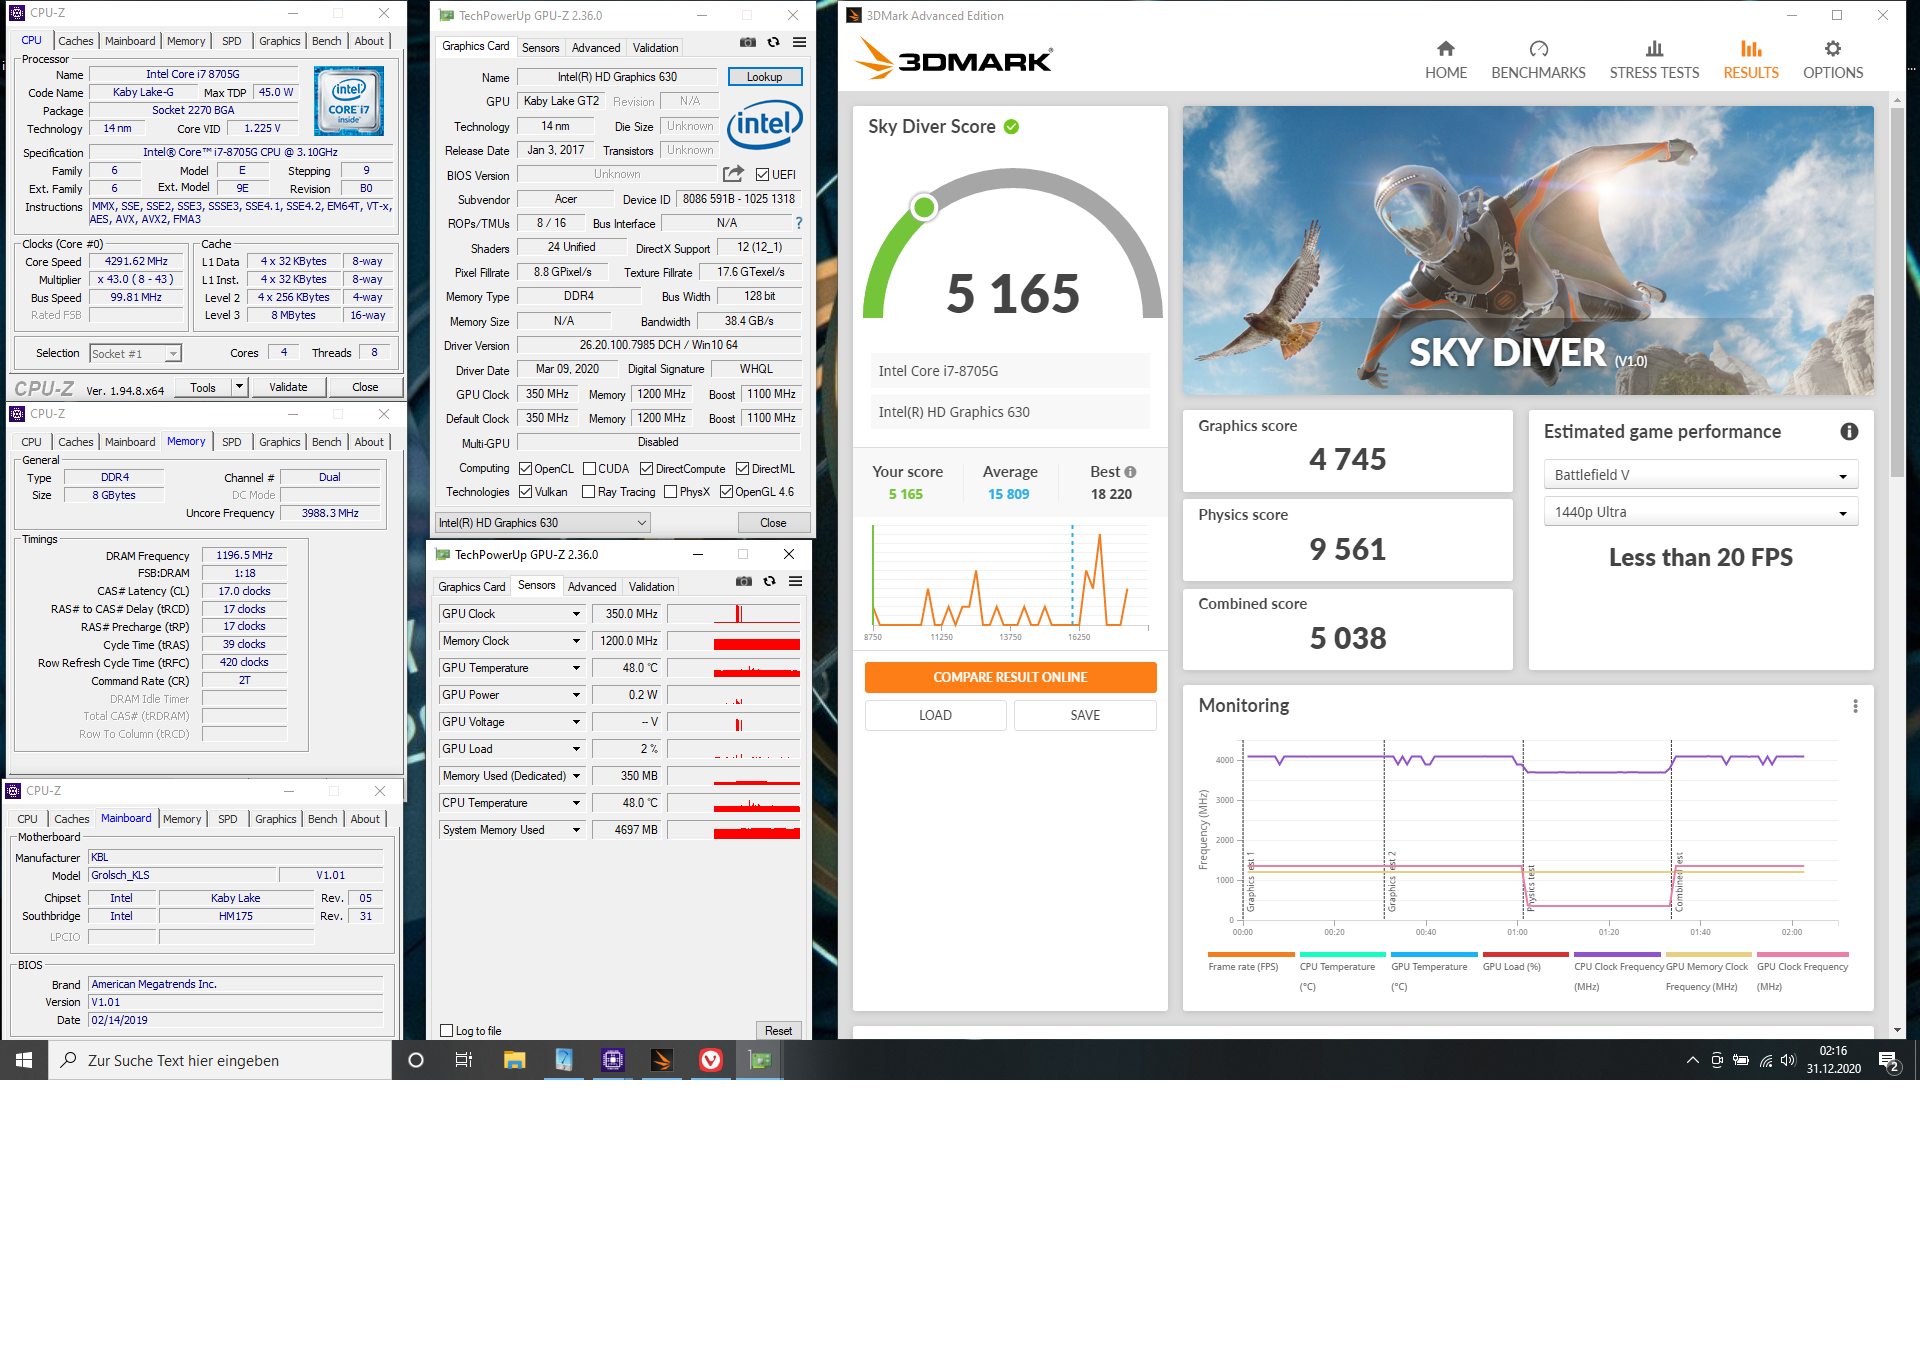This screenshot has width=1920, height=1368.
Task: Click the BIOS share/export icon in GPU-Z
Action: [x=733, y=174]
